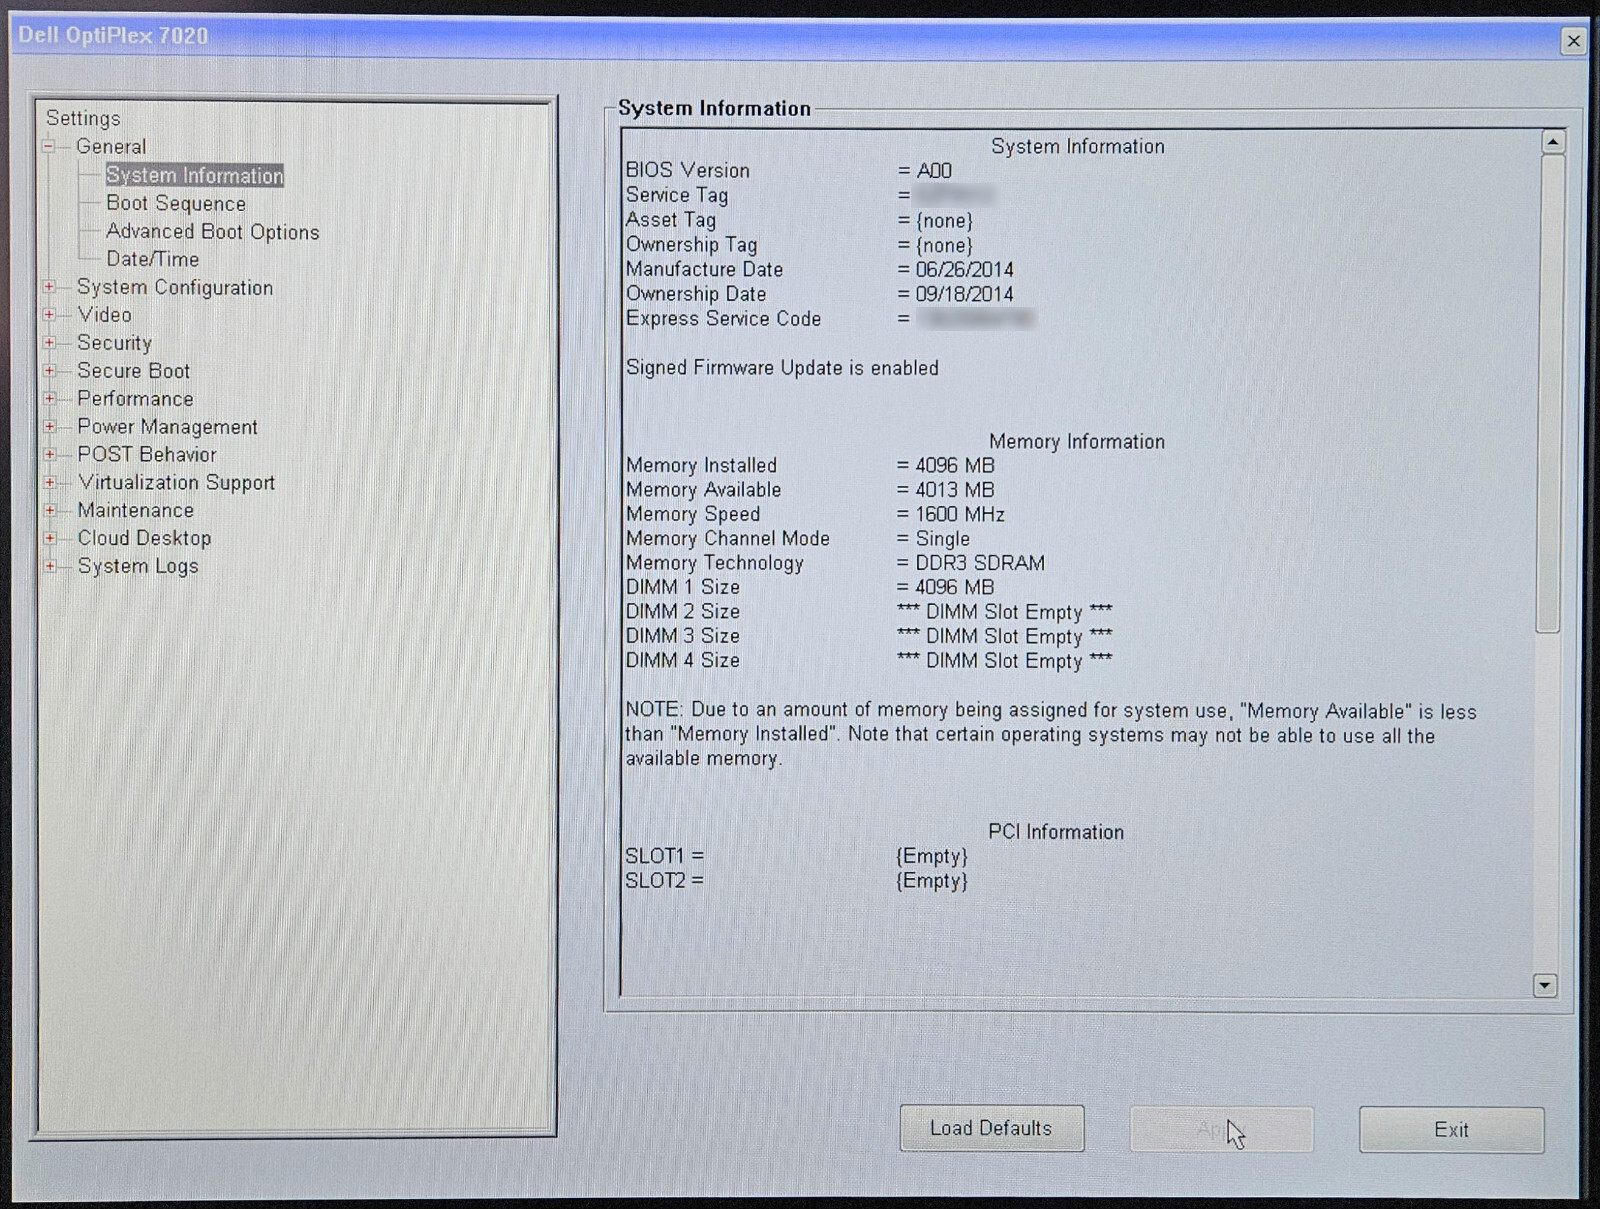
Task: Expand the Video settings node
Action: [x=49, y=315]
